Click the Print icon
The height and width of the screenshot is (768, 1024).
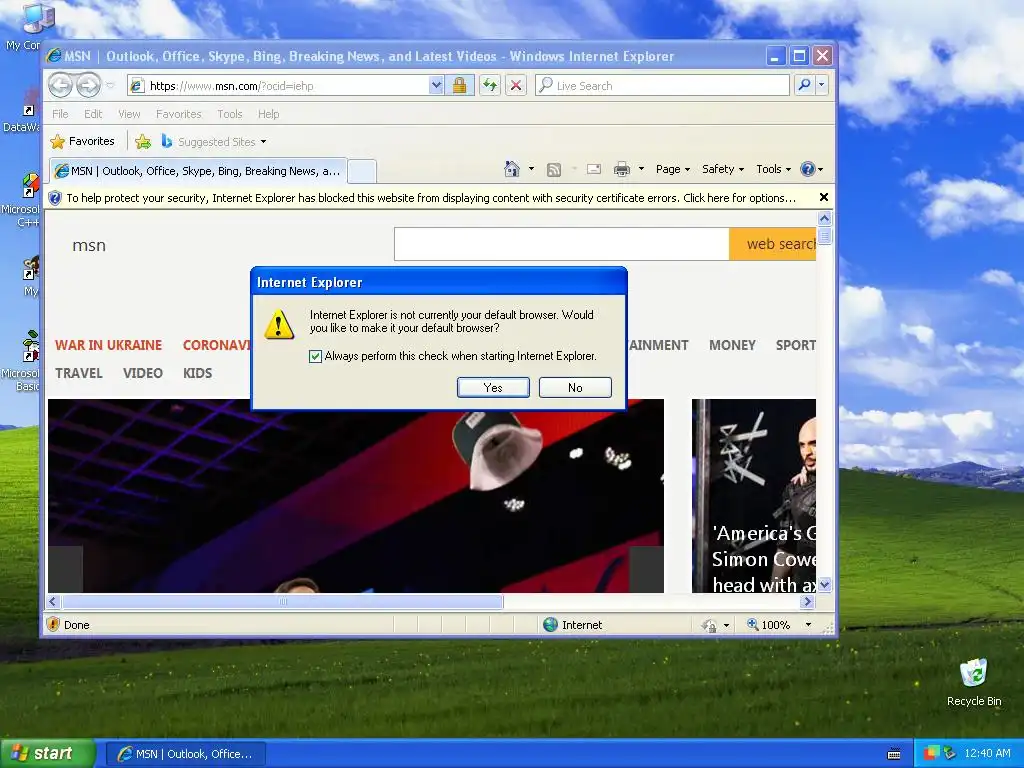coord(622,170)
